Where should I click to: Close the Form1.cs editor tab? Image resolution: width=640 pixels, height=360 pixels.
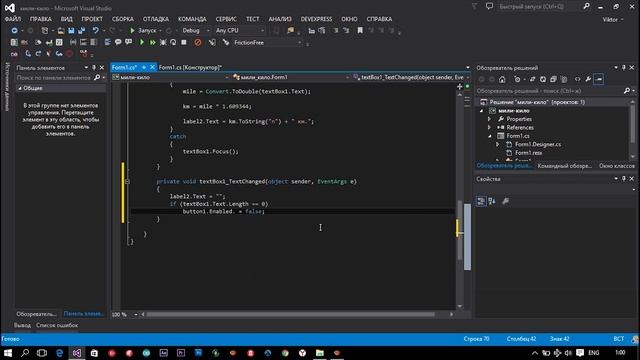tap(152, 67)
